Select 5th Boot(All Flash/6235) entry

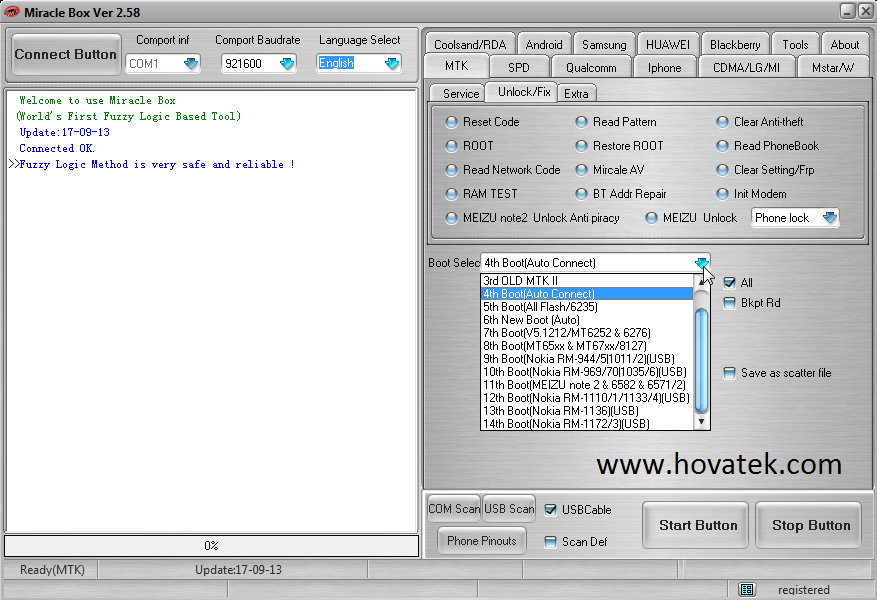tap(586, 307)
